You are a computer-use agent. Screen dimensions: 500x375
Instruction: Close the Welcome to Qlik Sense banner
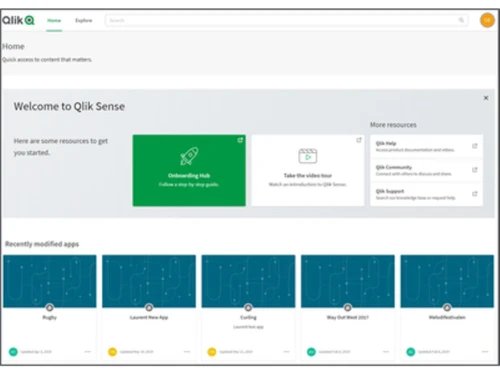click(x=486, y=98)
